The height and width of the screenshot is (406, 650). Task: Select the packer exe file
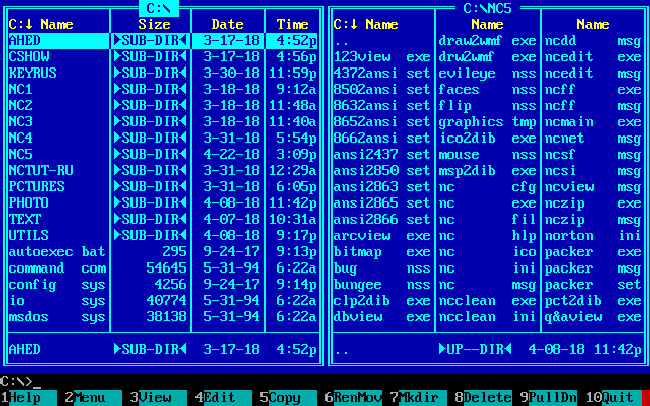[593, 252]
